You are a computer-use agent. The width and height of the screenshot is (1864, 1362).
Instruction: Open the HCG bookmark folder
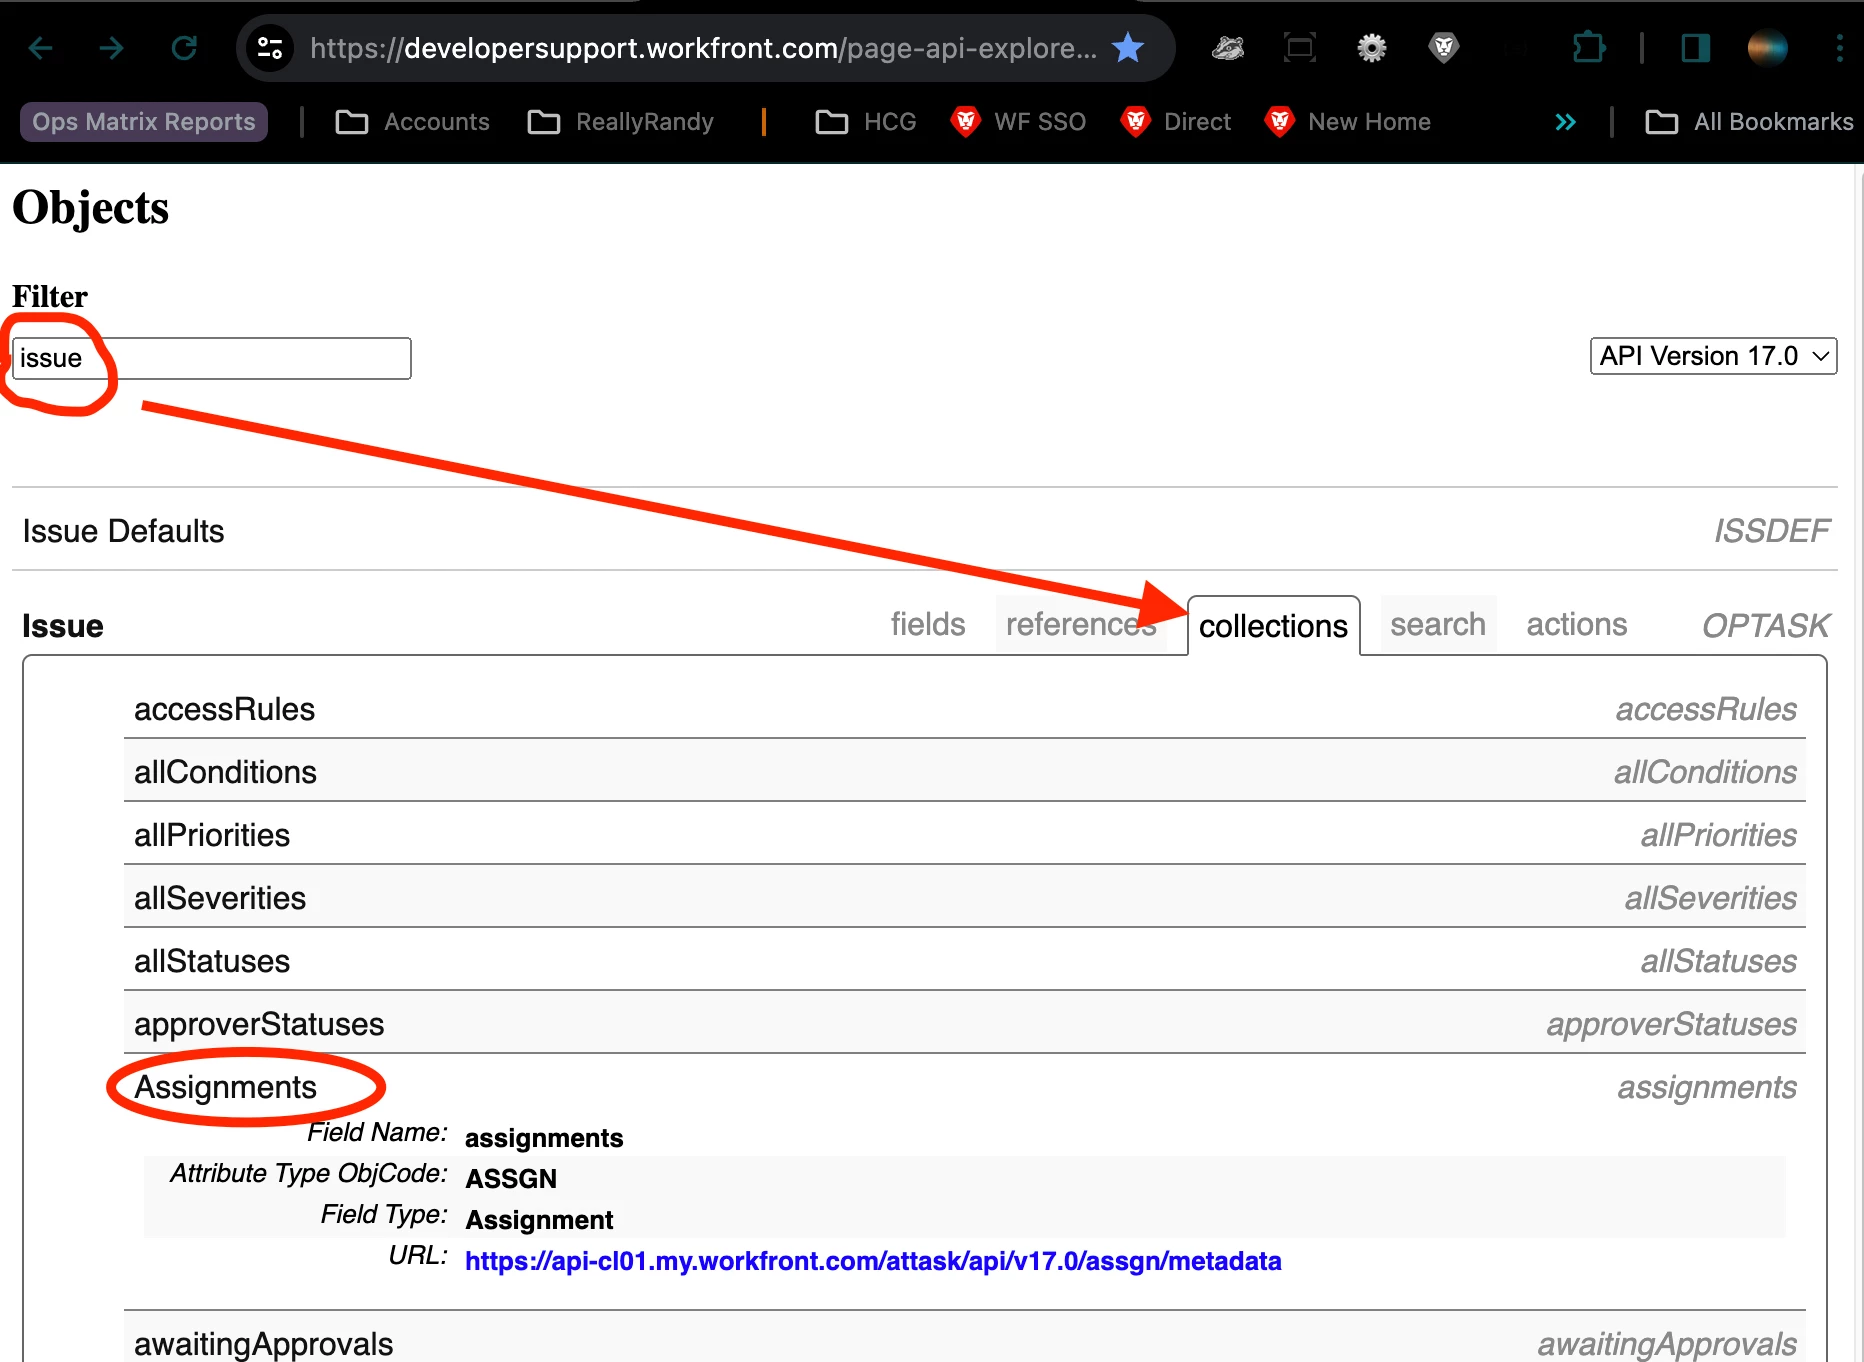[x=866, y=122]
